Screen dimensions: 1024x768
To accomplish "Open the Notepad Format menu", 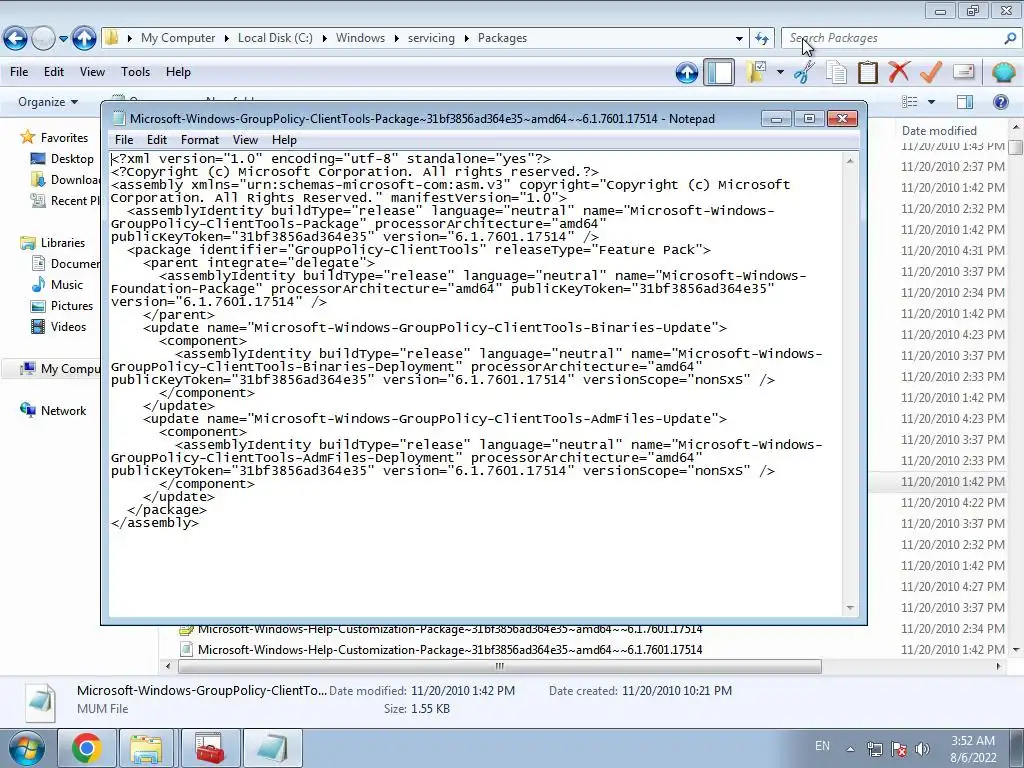I will (x=200, y=140).
